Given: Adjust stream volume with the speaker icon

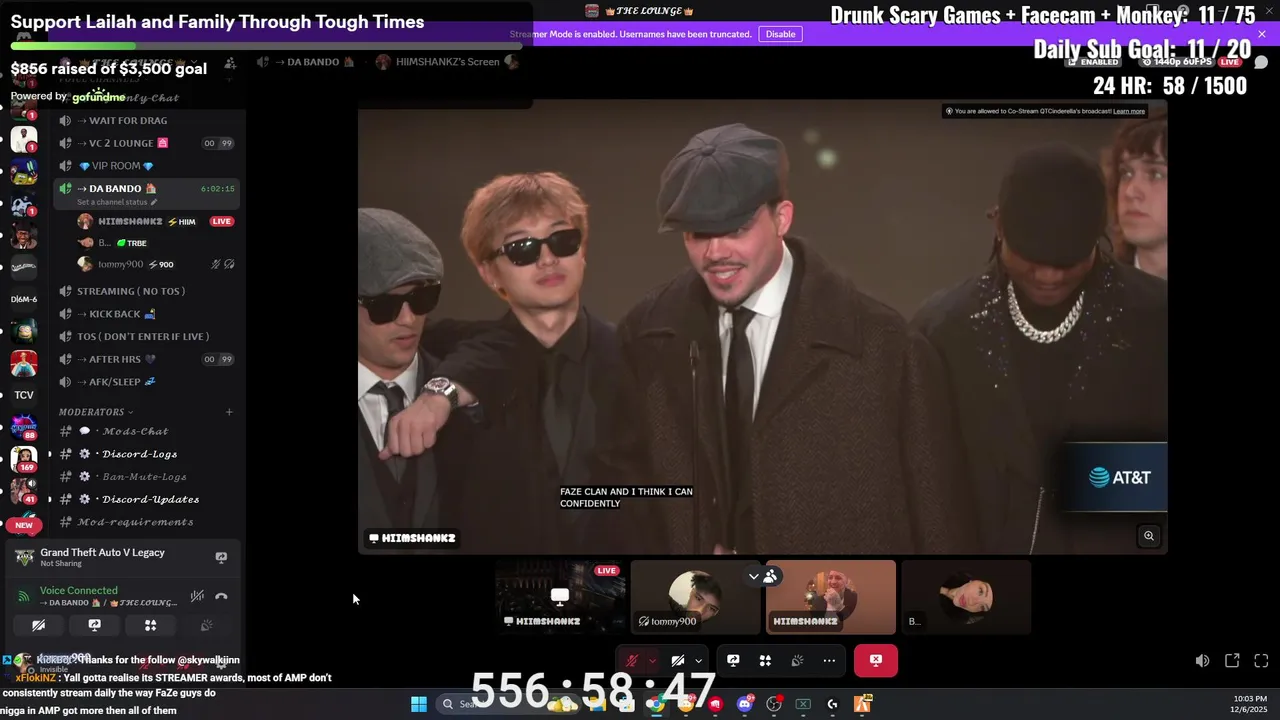Looking at the screenshot, I should click(x=1202, y=660).
